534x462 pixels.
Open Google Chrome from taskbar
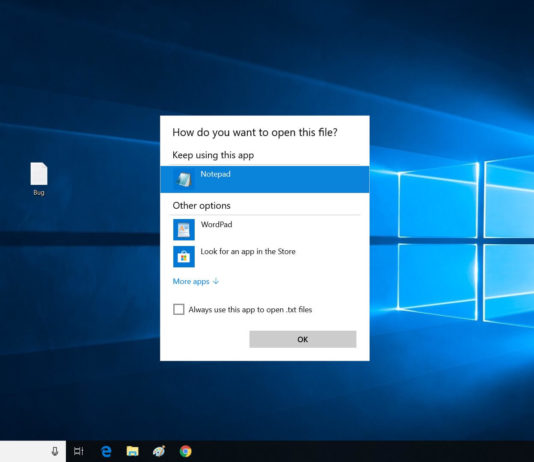(186, 451)
